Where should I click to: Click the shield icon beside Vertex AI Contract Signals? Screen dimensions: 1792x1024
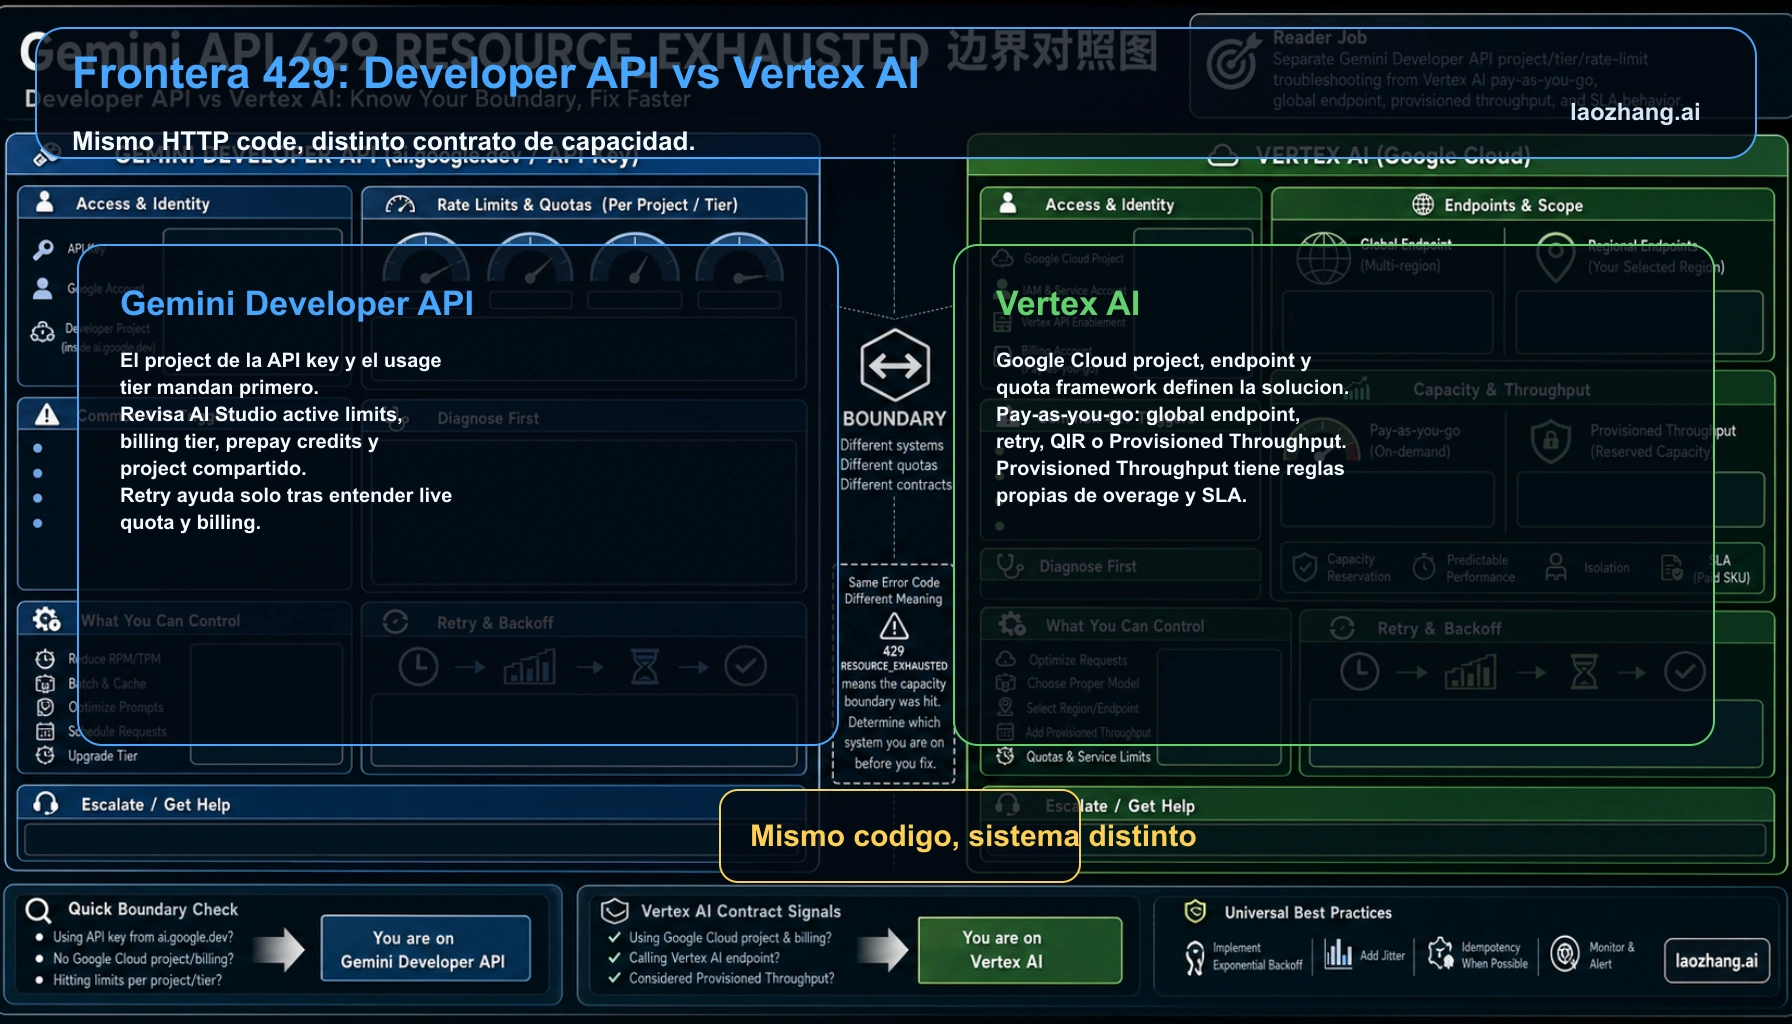614,911
